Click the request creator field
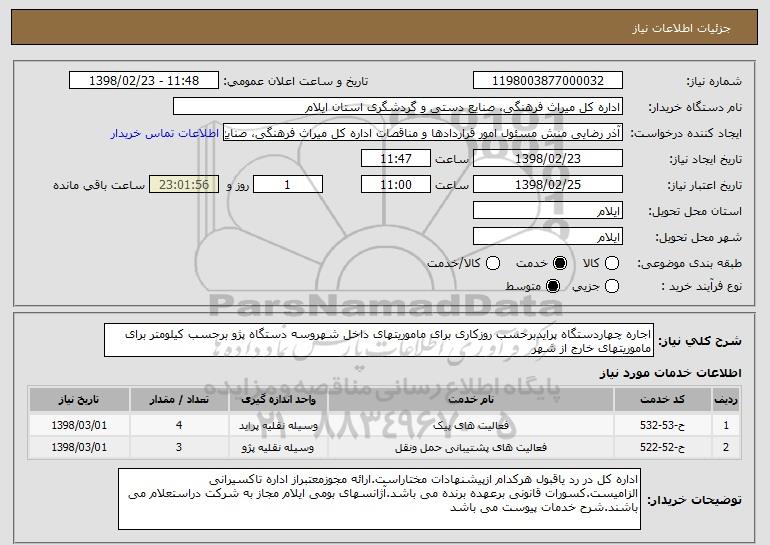Screen dimensions: 770x545 click(x=423, y=133)
